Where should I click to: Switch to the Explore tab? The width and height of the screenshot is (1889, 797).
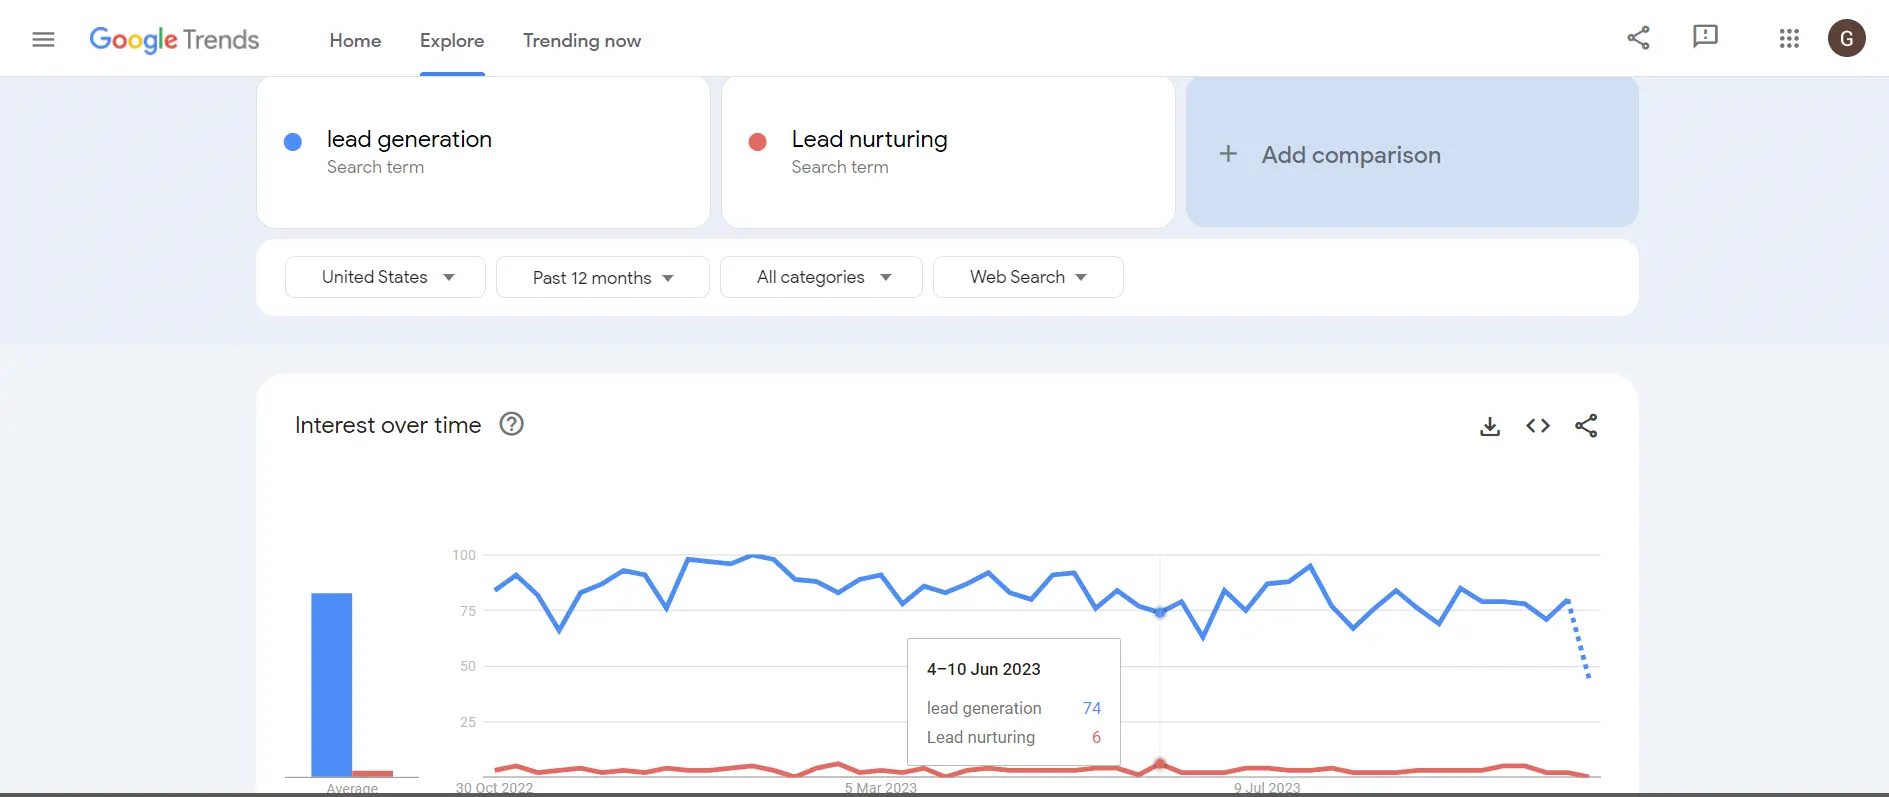tap(452, 41)
